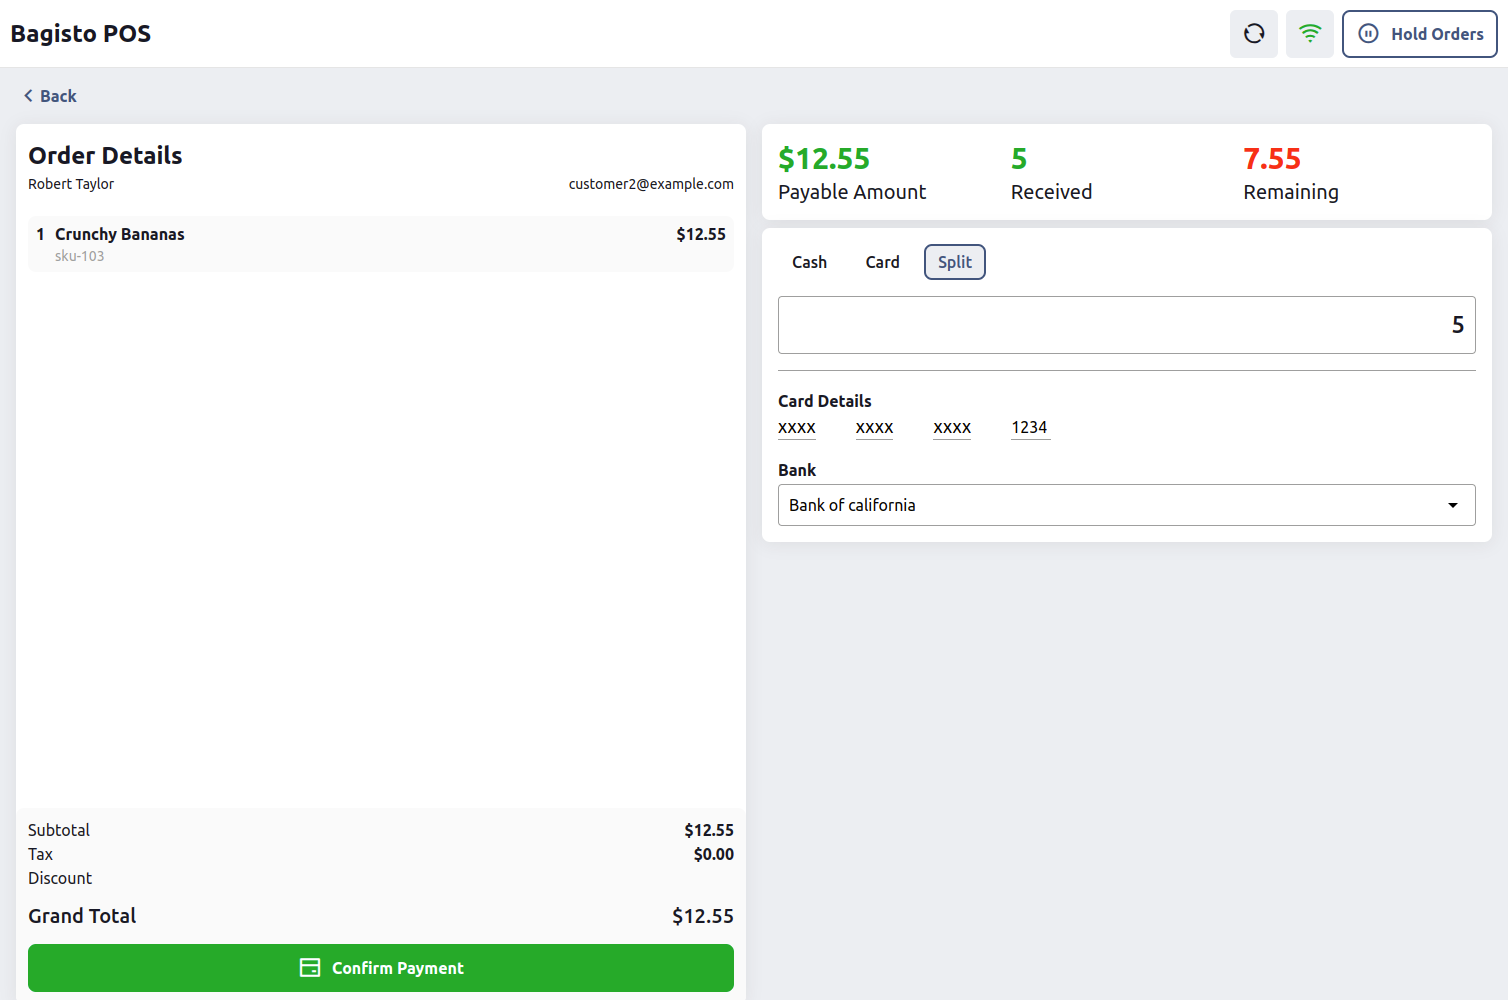Switch to the Cash payment tab
1508x1000 pixels.
tap(809, 261)
